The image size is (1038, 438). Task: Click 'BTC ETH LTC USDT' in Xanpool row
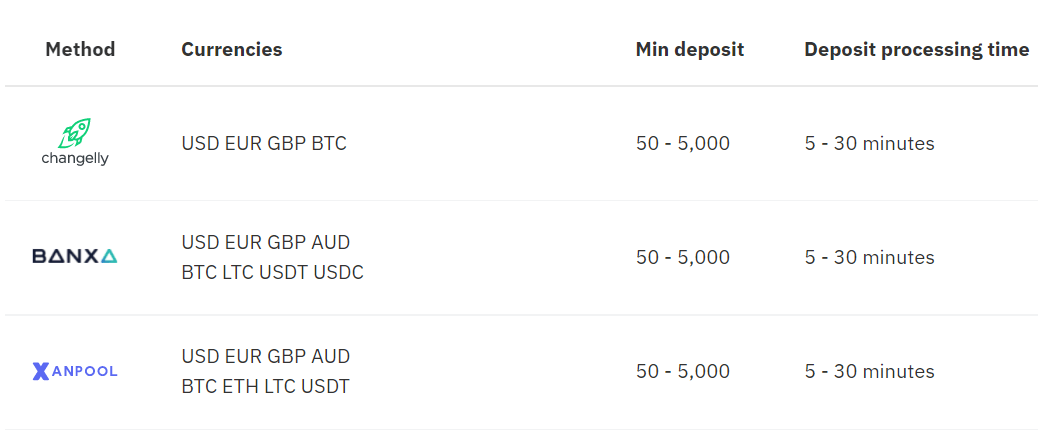(x=265, y=386)
